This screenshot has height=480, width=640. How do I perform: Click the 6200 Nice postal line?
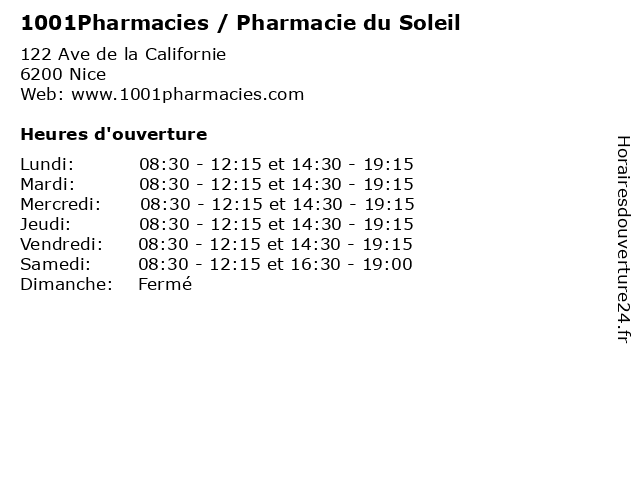63,74
